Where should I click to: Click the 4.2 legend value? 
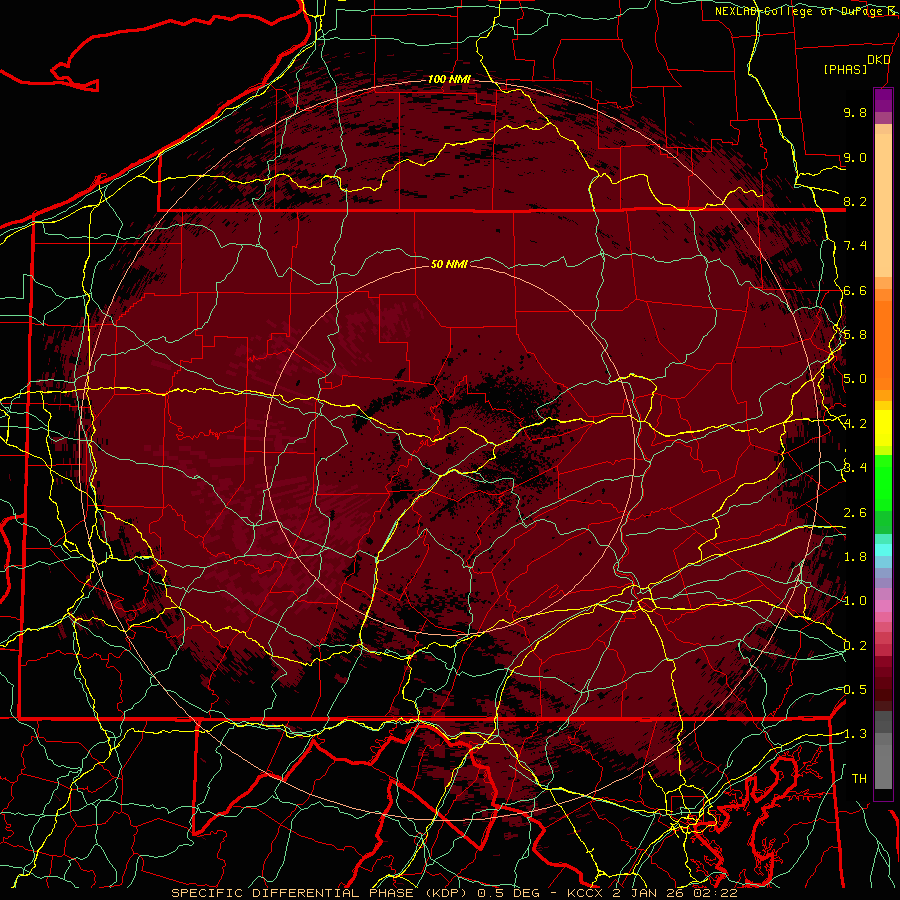[x=855, y=424]
